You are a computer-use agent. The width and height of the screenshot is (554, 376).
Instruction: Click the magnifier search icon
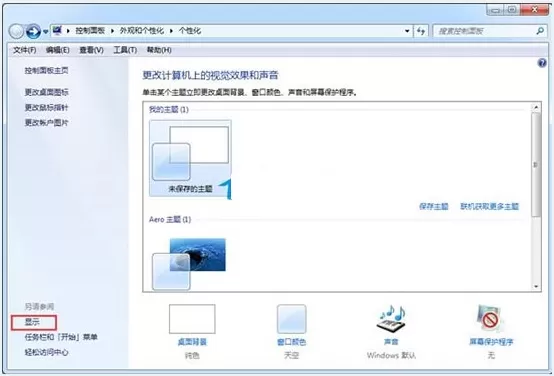tap(540, 31)
